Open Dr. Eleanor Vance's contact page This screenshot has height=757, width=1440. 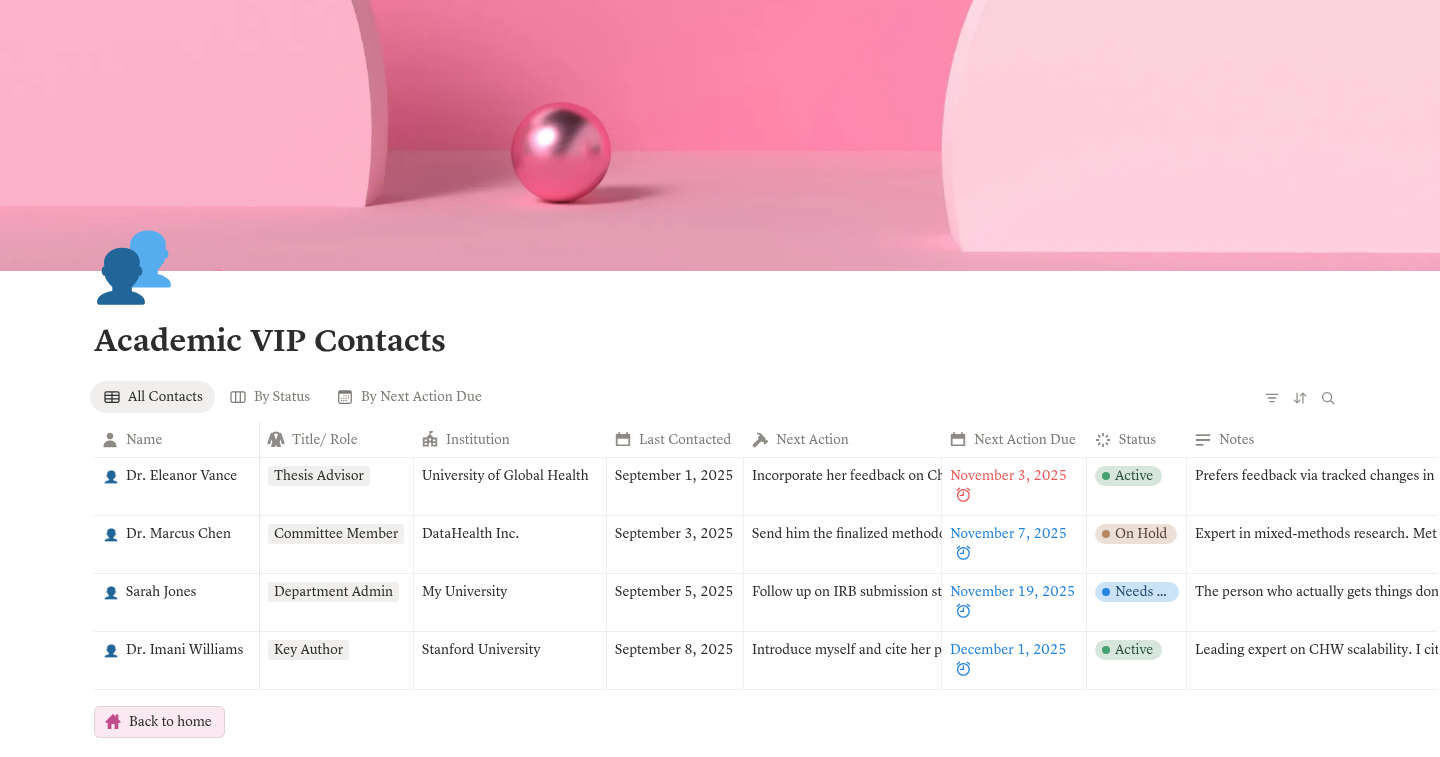[181, 476]
